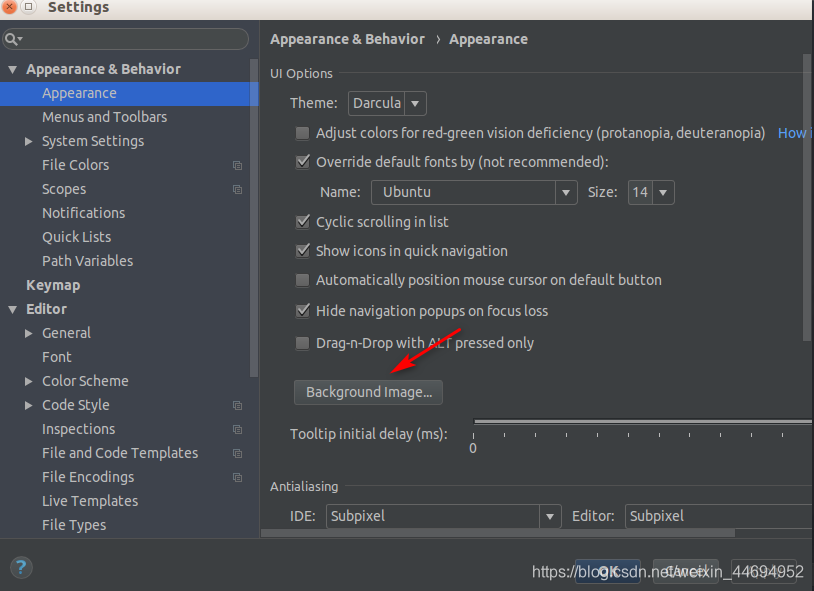Open the font Name dropdown showing Ubuntu
The height and width of the screenshot is (591, 814).
click(x=474, y=192)
